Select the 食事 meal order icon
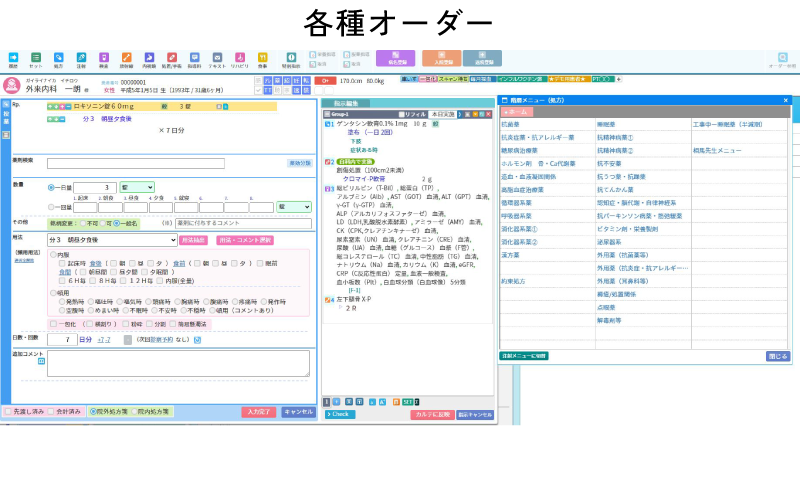800x500 pixels. click(263, 59)
